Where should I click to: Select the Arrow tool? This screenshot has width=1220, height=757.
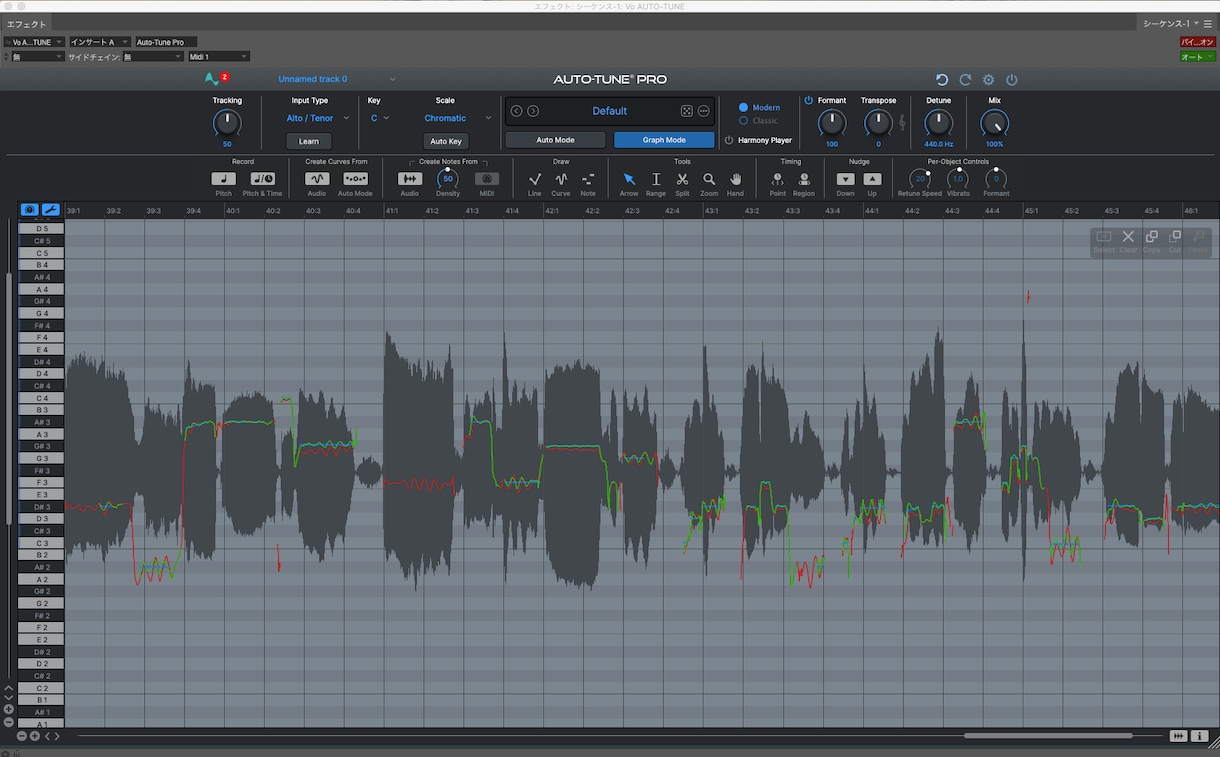(629, 179)
